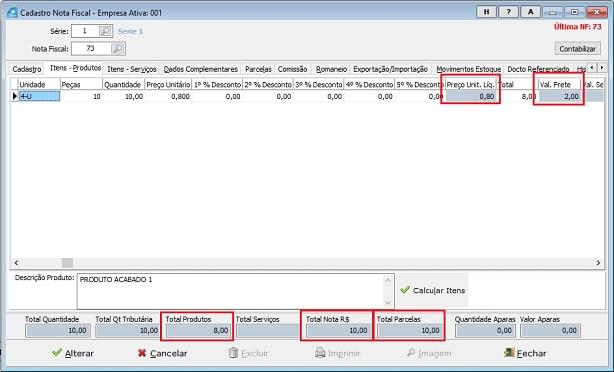
Task: Open the Romaneio tab
Action: (x=331, y=69)
